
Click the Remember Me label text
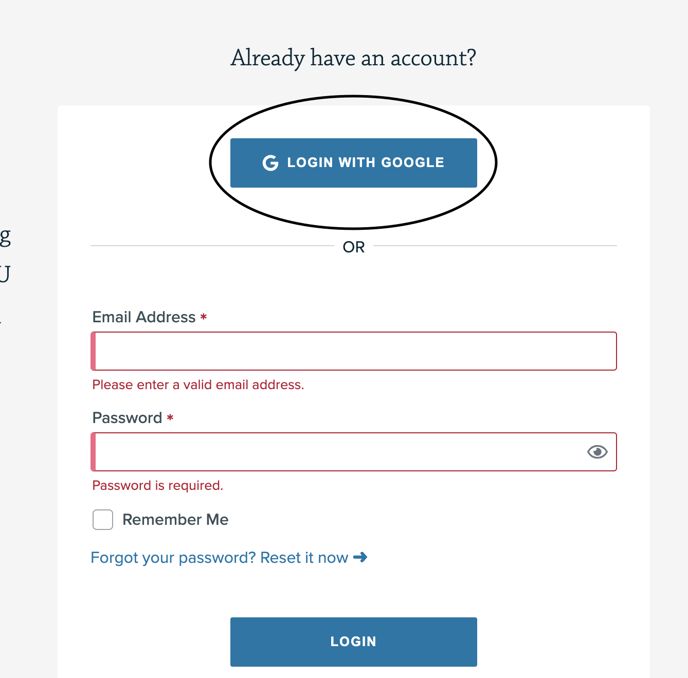point(175,520)
